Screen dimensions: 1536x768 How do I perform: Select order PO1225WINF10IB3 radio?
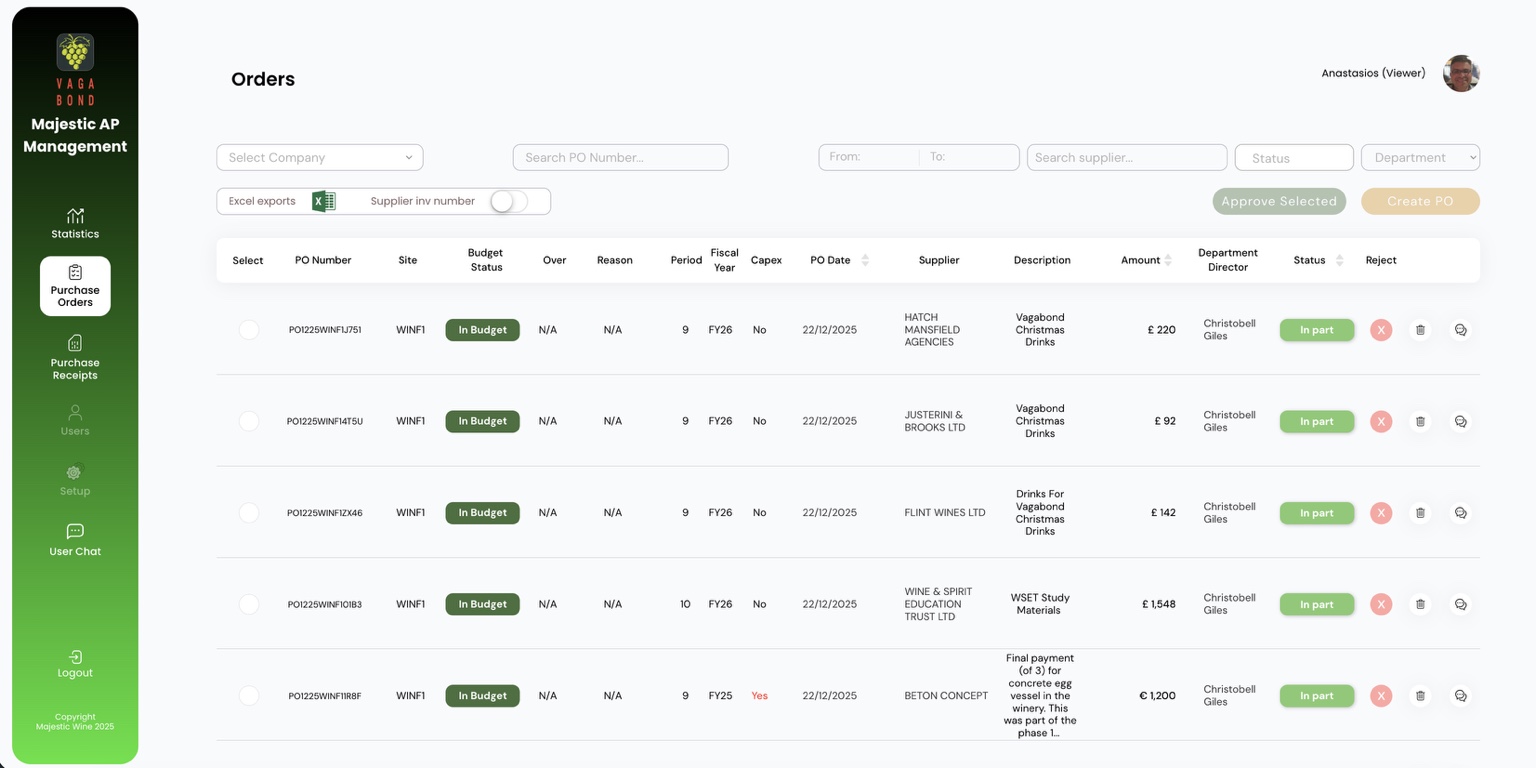[x=249, y=604]
